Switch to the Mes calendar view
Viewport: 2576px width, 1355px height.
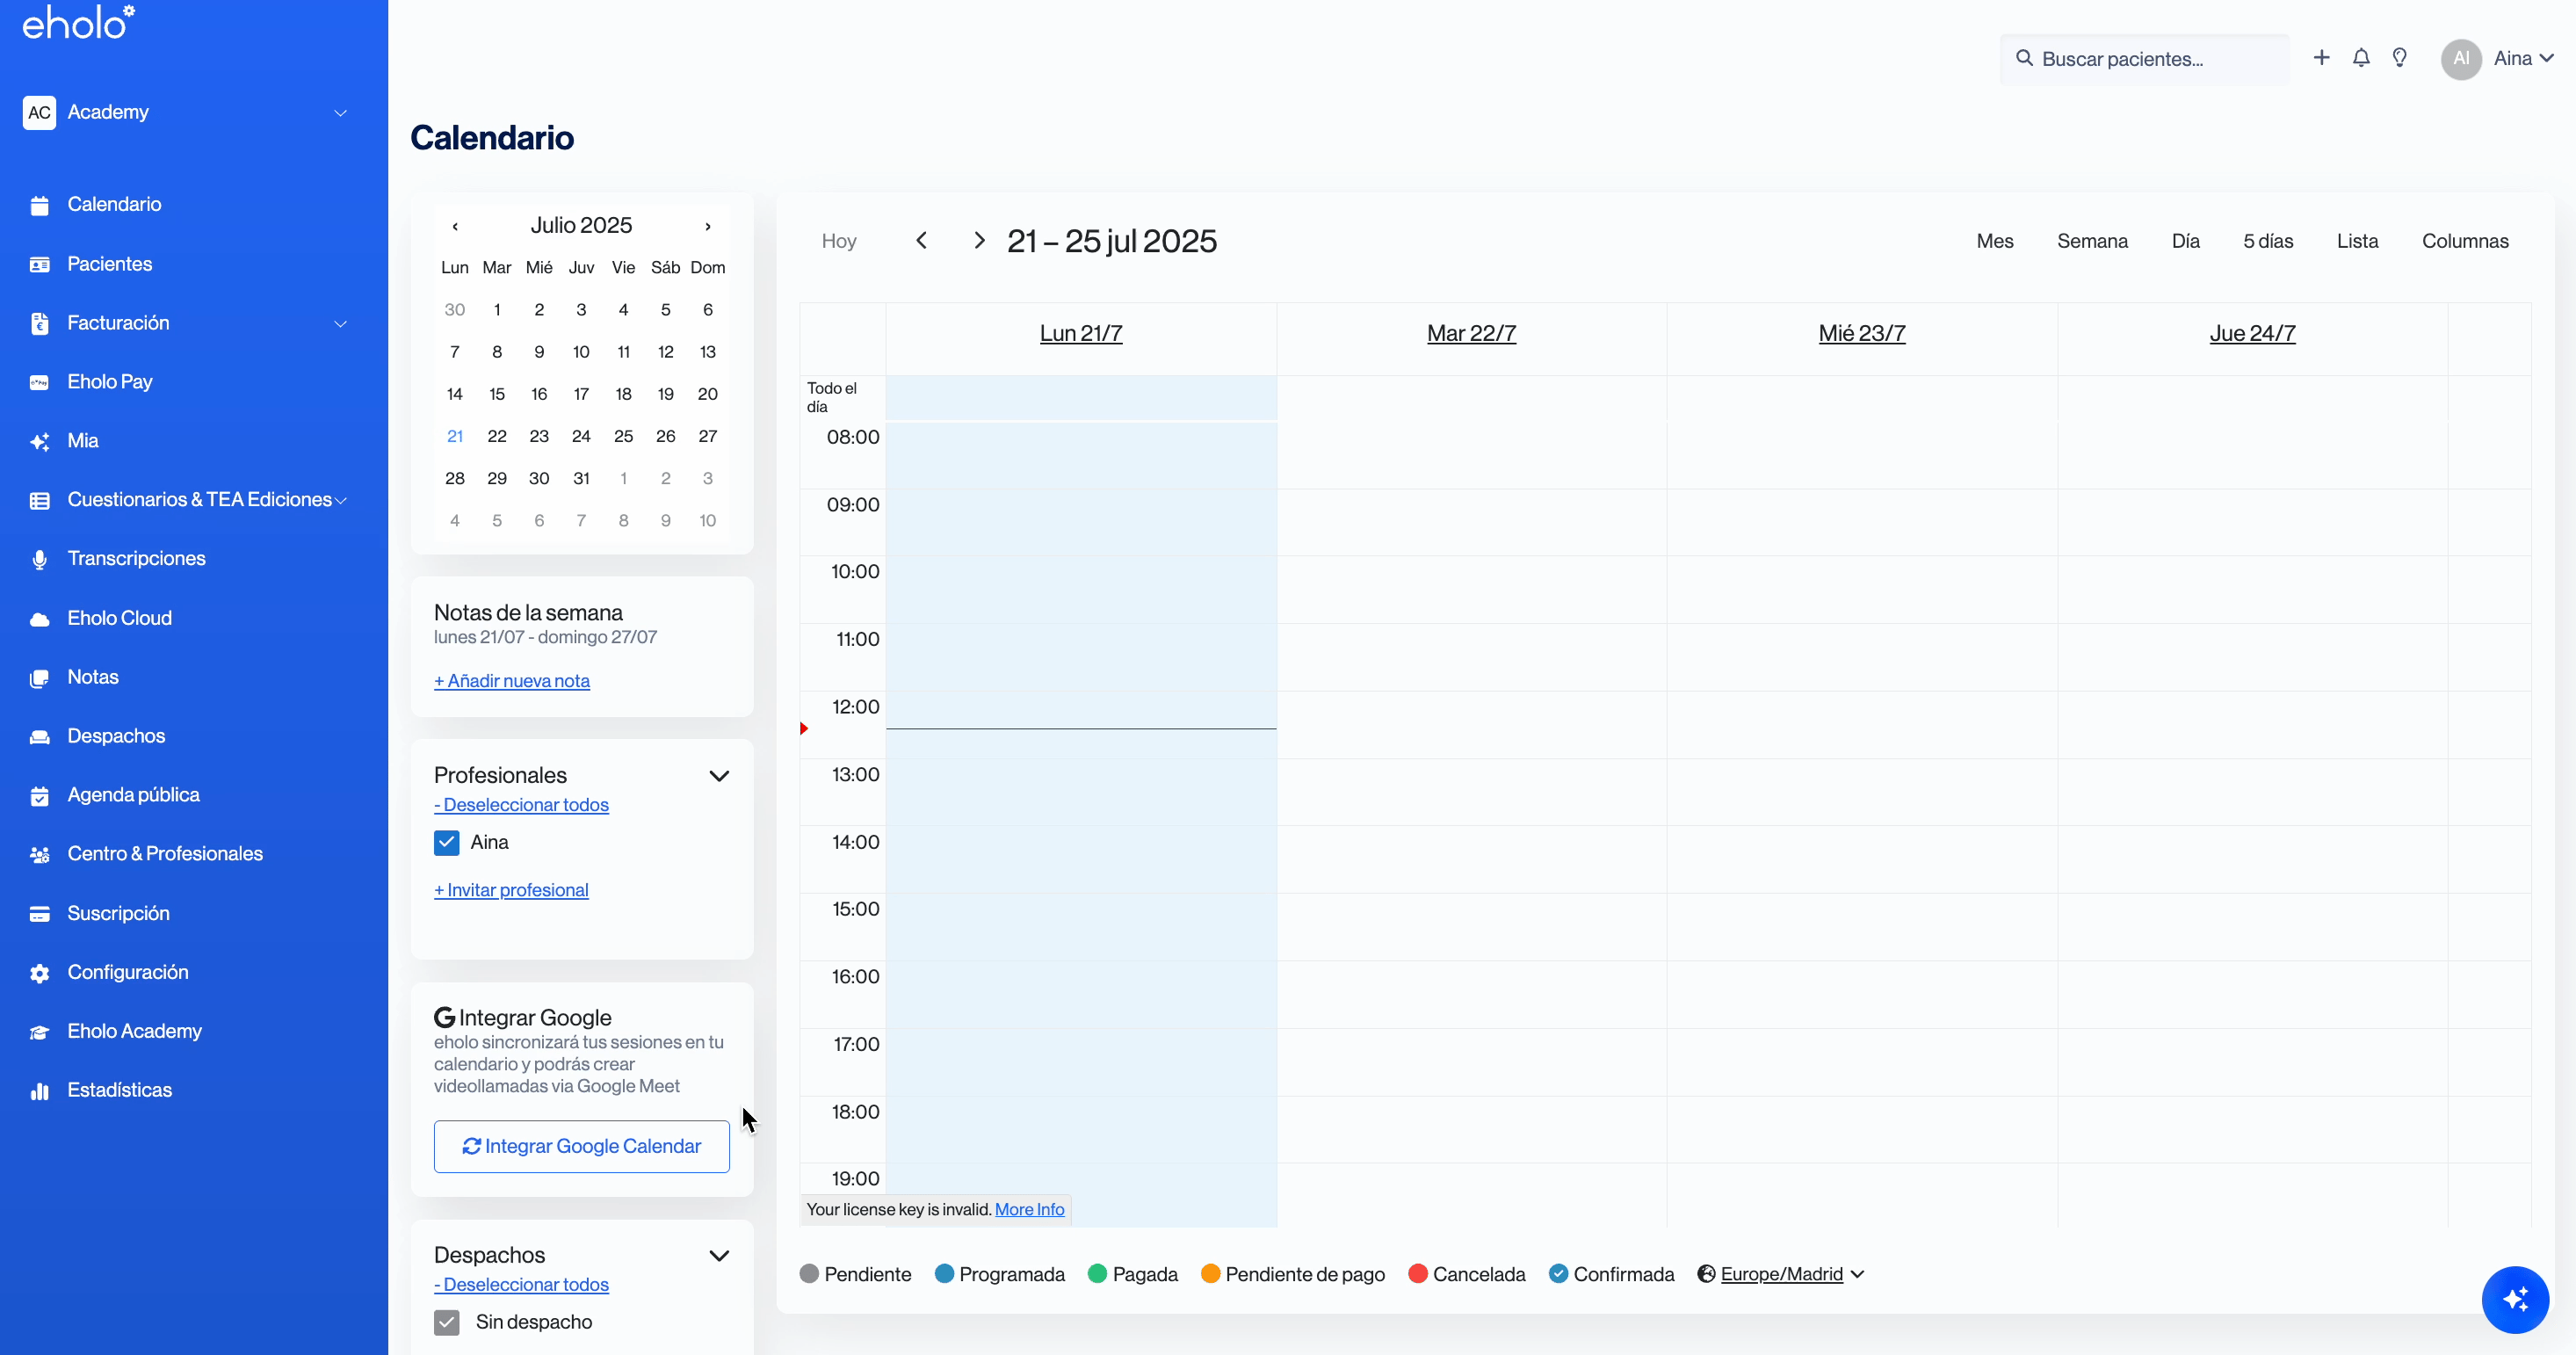tap(1994, 241)
